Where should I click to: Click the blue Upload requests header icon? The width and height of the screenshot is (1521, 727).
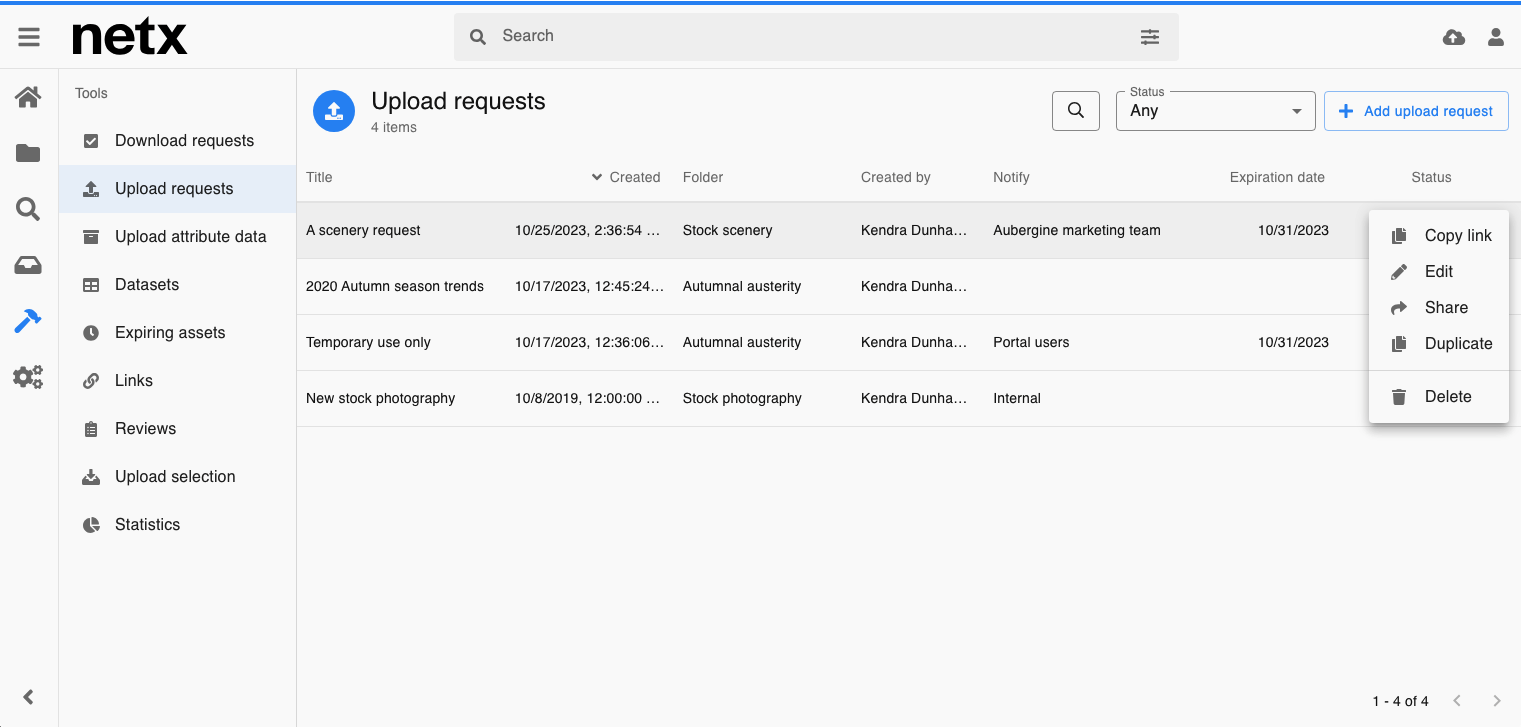(x=335, y=111)
